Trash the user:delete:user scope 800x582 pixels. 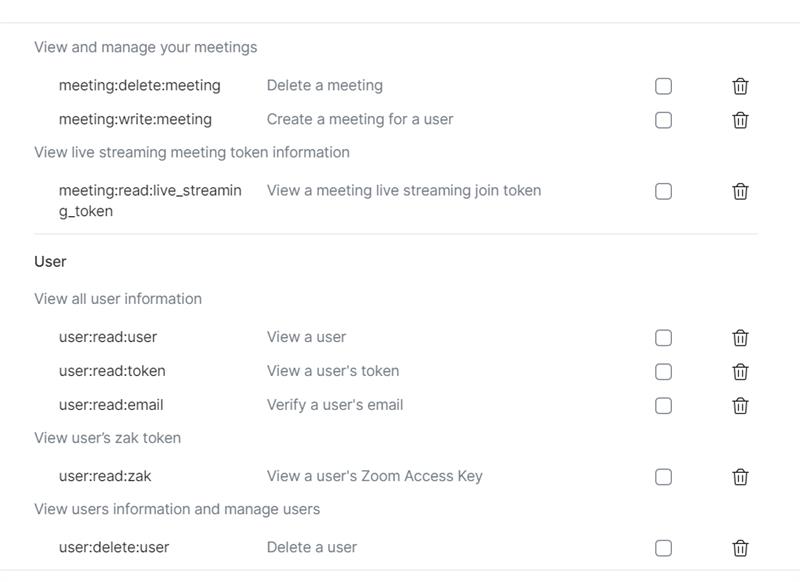pyautogui.click(x=740, y=548)
